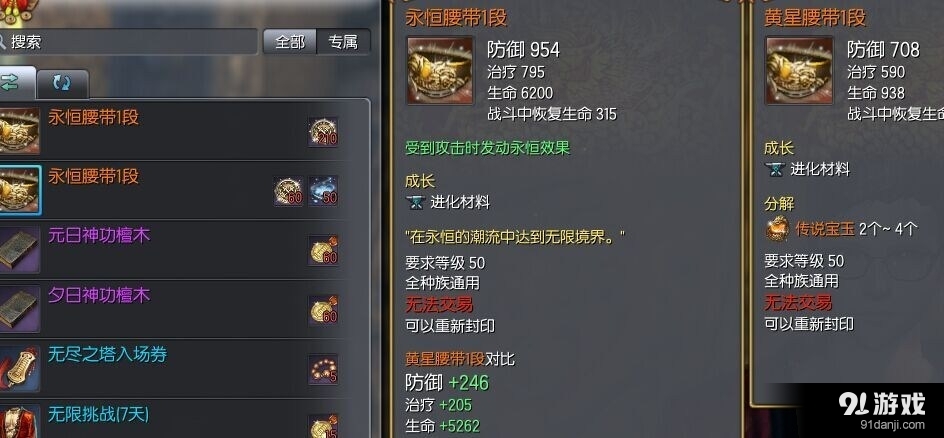Click the 无尽之塔入场券 scroll icon
Image resolution: width=944 pixels, height=438 pixels.
click(x=19, y=369)
